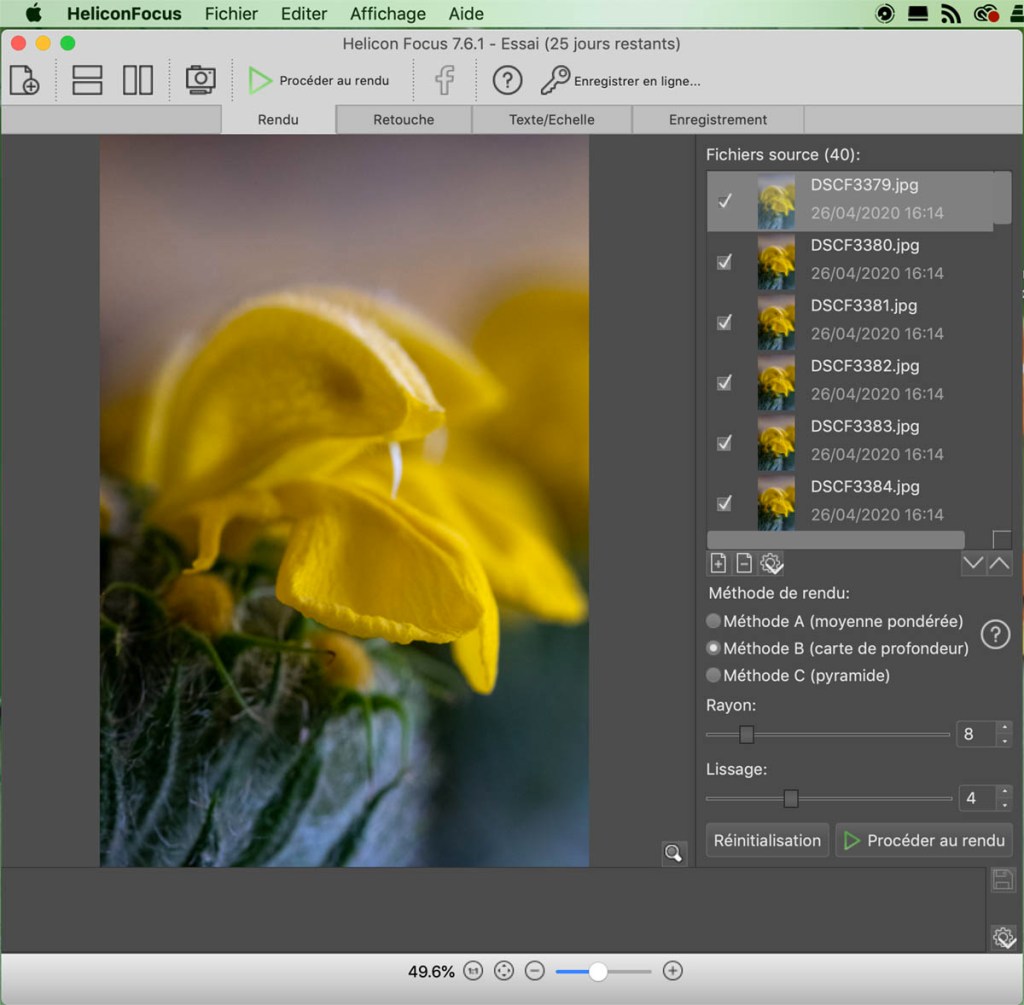Move the source list down with the chevron
The width and height of the screenshot is (1024, 1005).
pyautogui.click(x=973, y=564)
